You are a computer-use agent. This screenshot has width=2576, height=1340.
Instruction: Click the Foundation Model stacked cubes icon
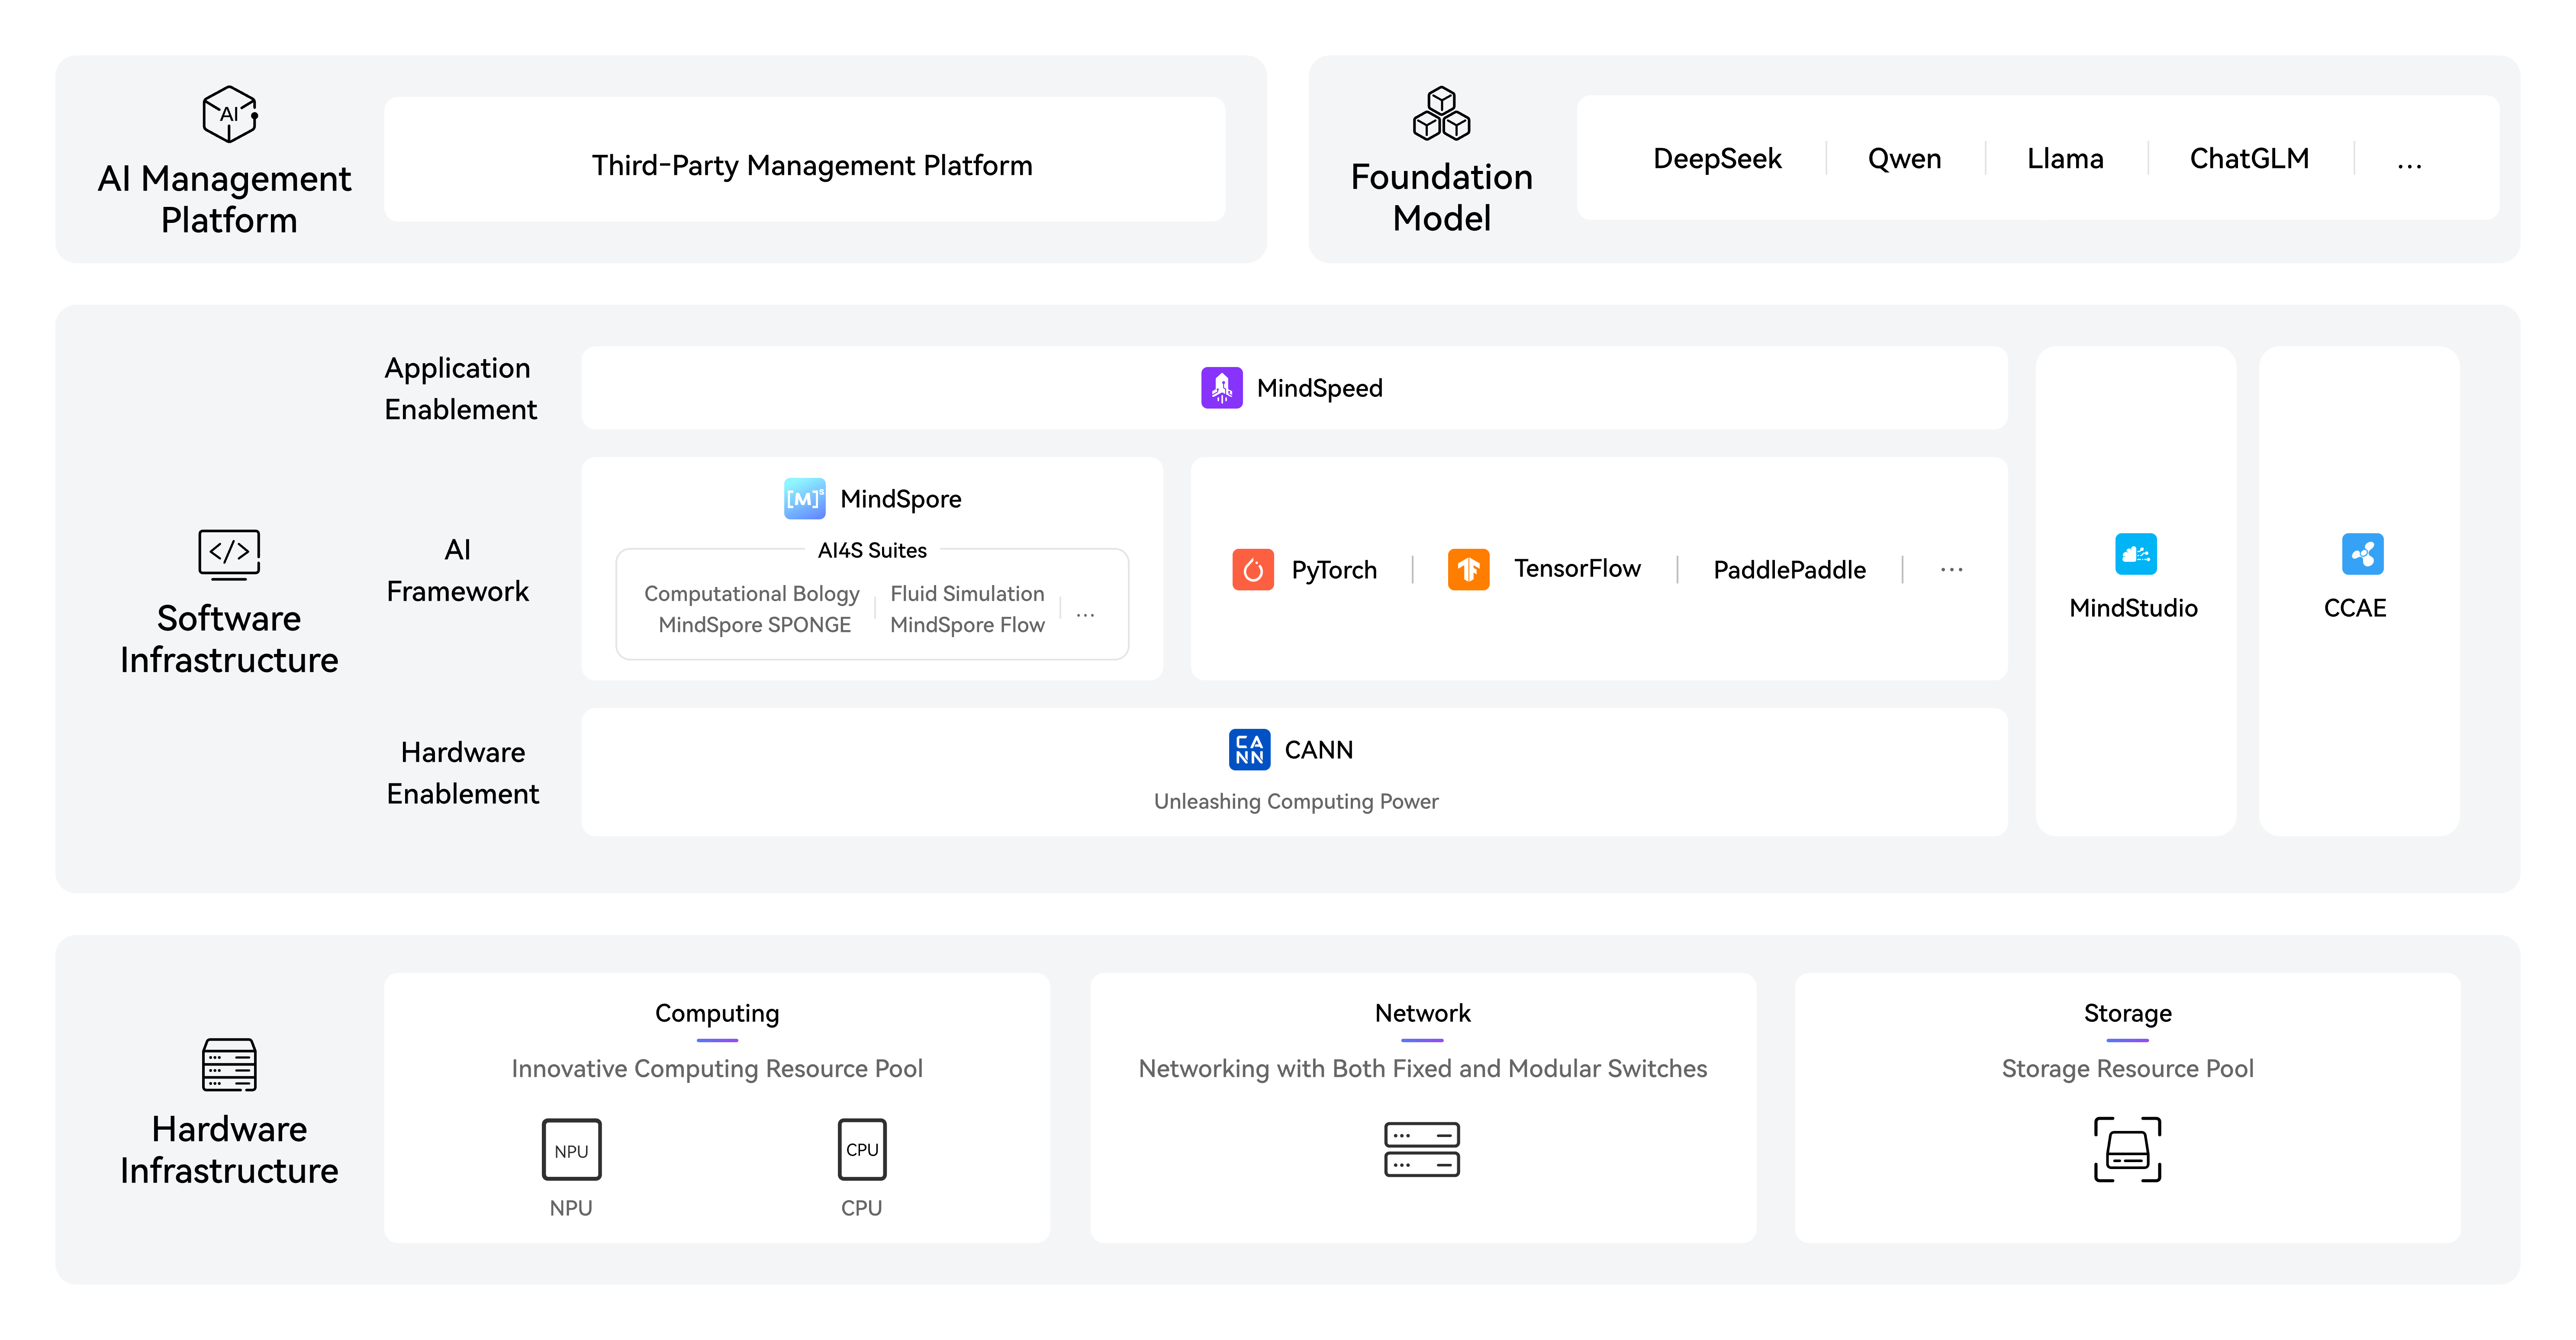[1441, 113]
